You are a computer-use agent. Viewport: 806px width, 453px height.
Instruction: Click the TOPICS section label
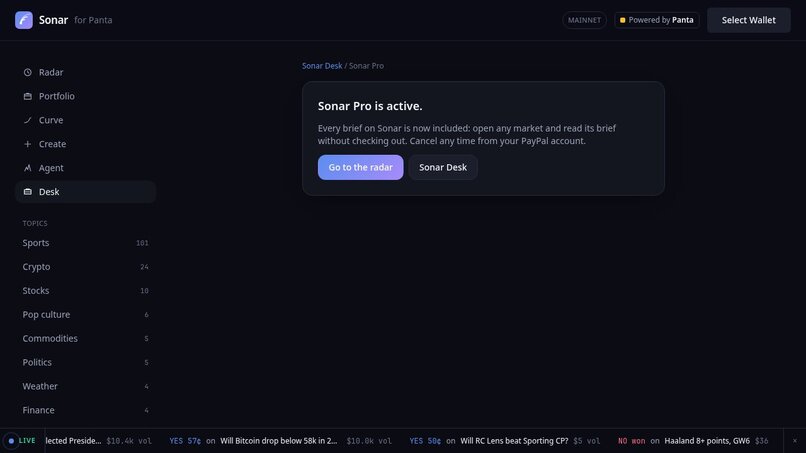(35, 223)
